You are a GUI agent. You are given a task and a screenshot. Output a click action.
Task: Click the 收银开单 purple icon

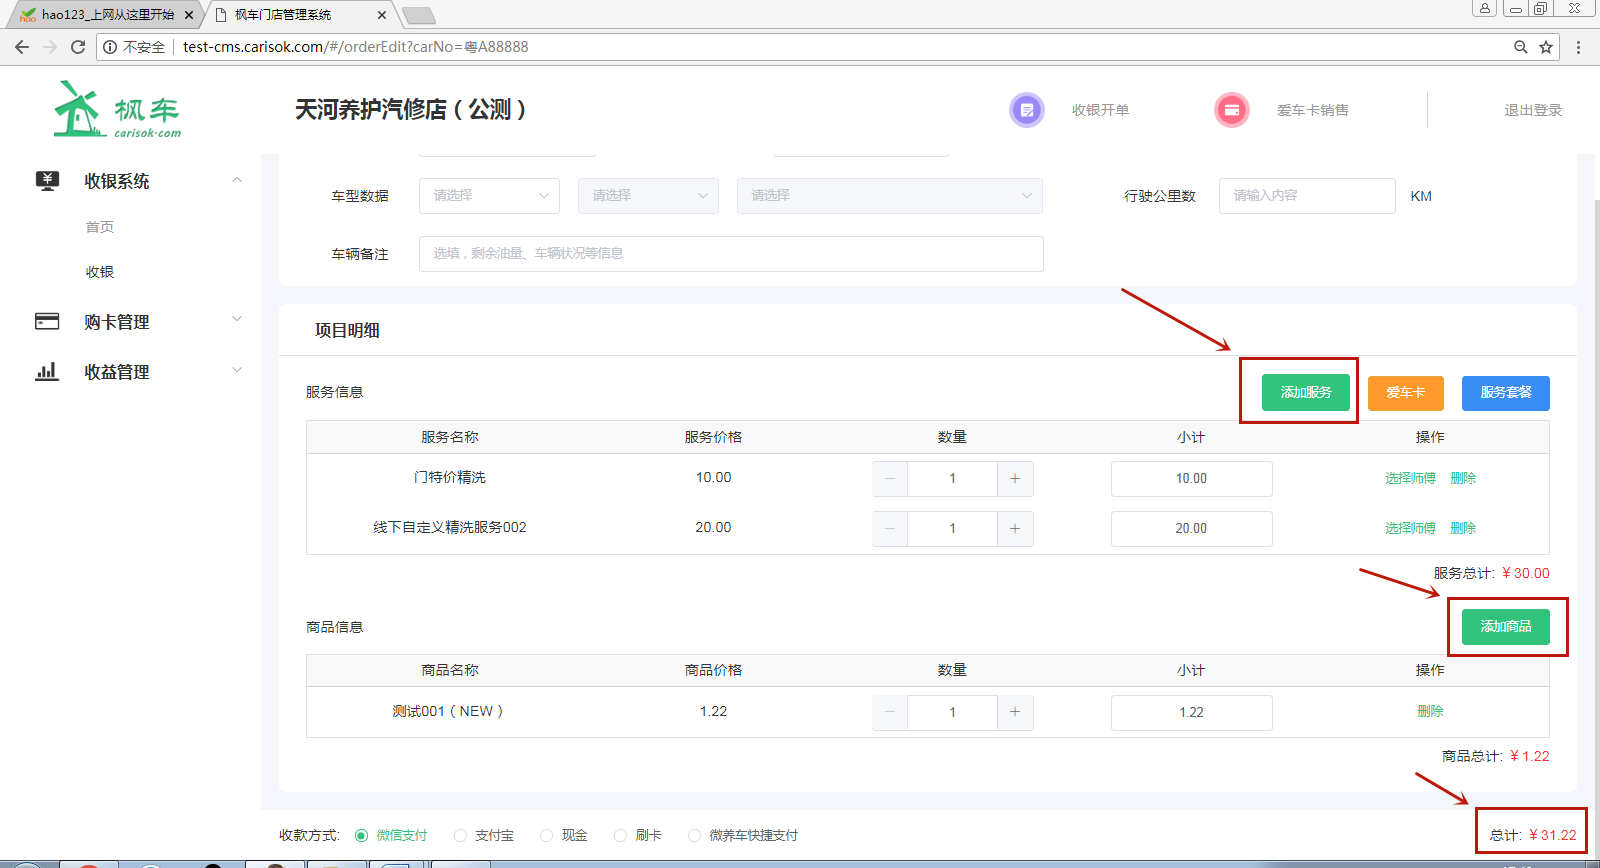coord(1026,110)
